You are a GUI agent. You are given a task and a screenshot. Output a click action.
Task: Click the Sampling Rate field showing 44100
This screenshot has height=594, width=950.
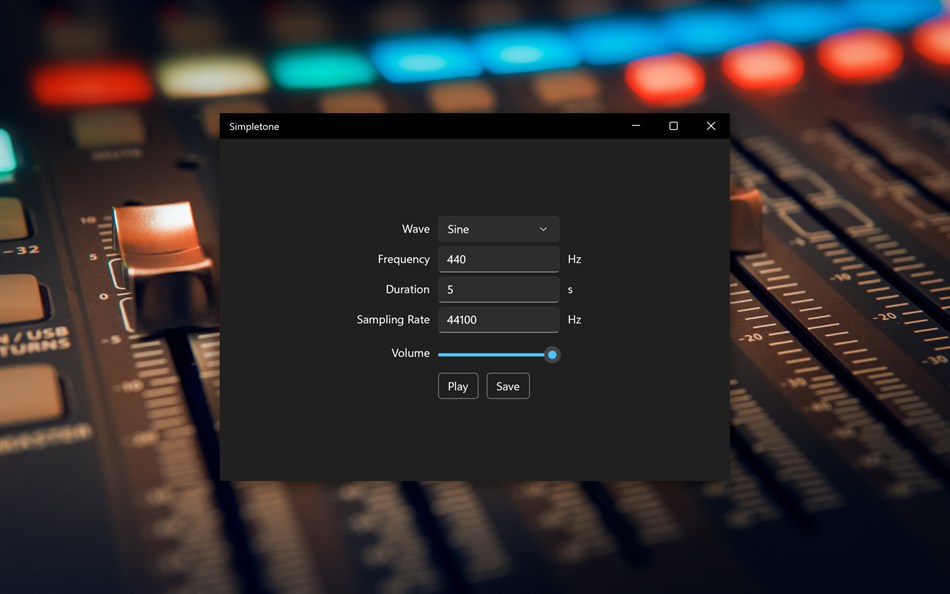tap(498, 320)
